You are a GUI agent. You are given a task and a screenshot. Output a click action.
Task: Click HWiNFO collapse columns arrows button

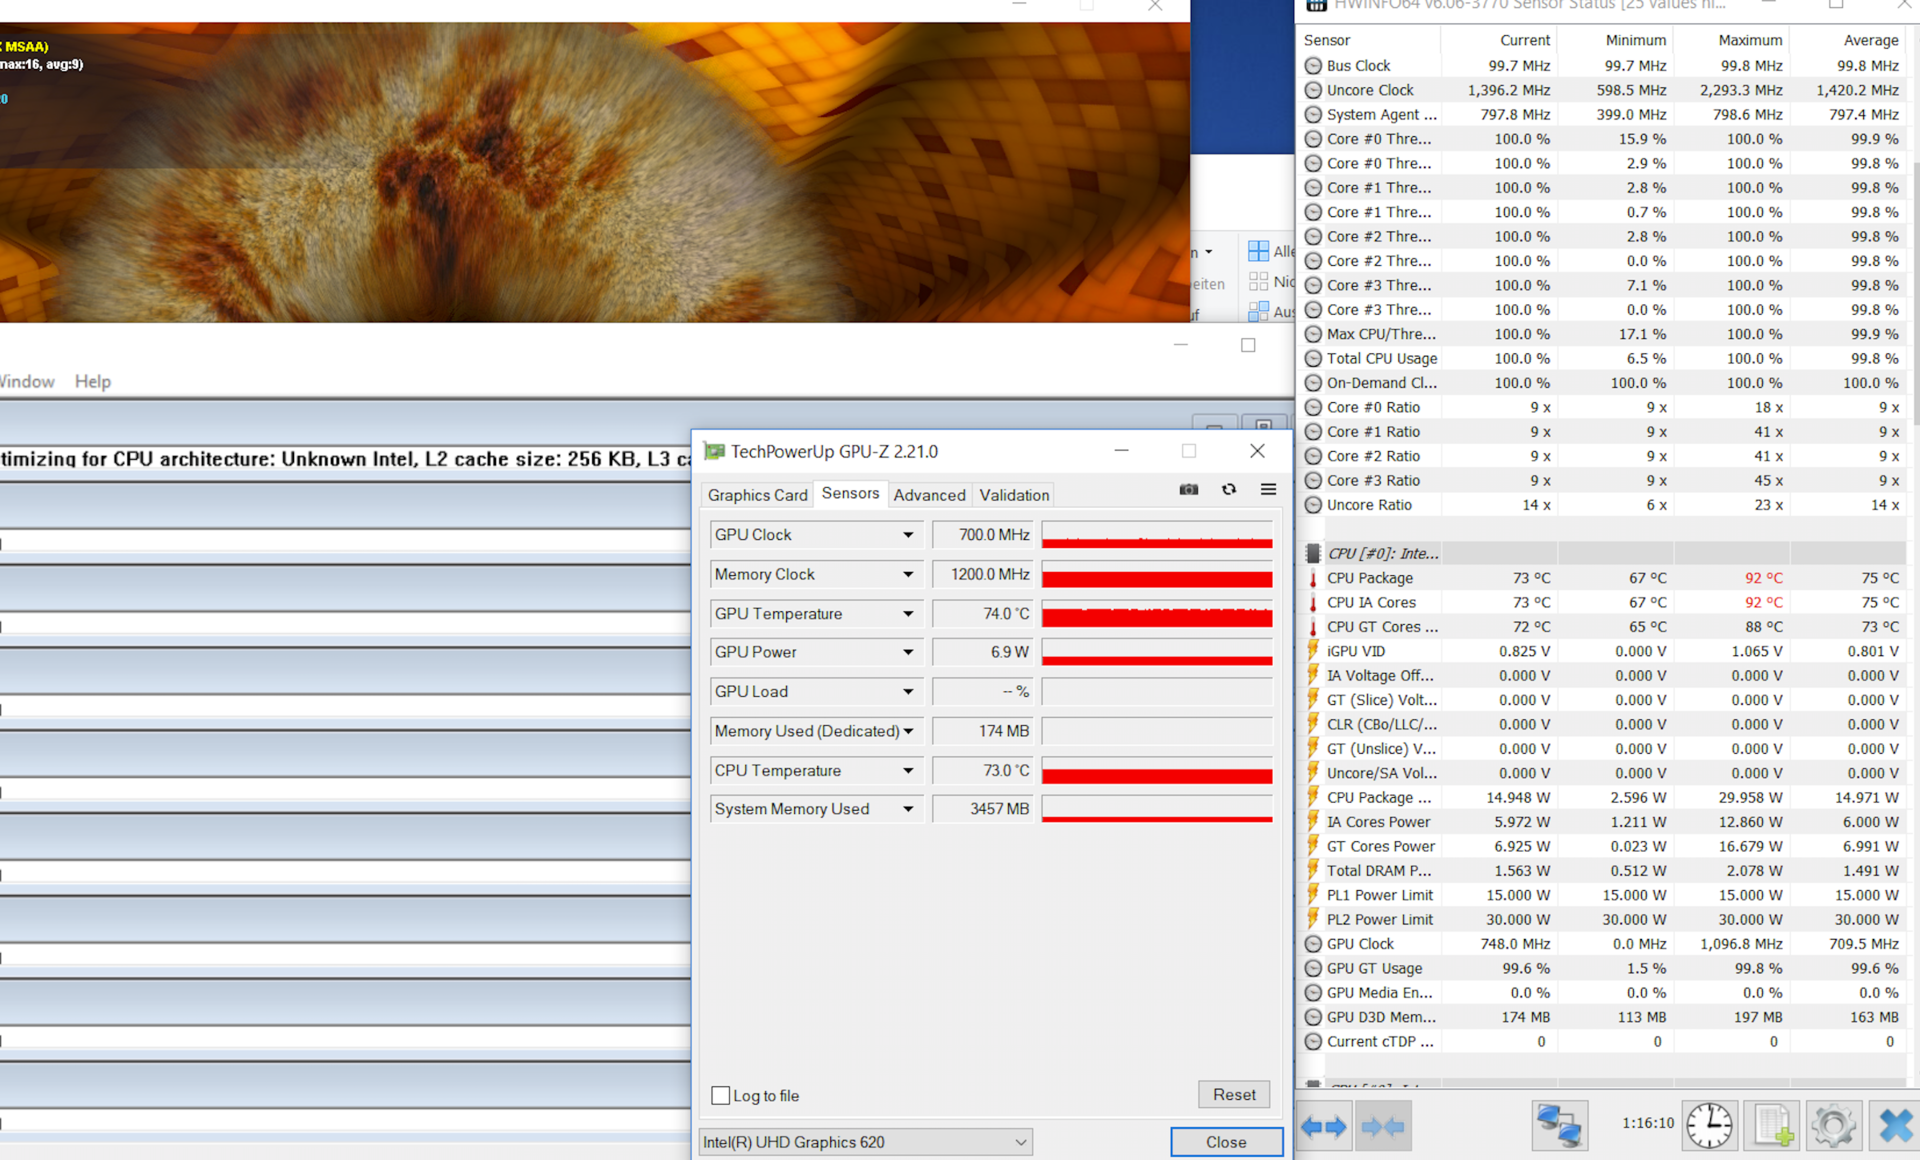click(x=1383, y=1126)
